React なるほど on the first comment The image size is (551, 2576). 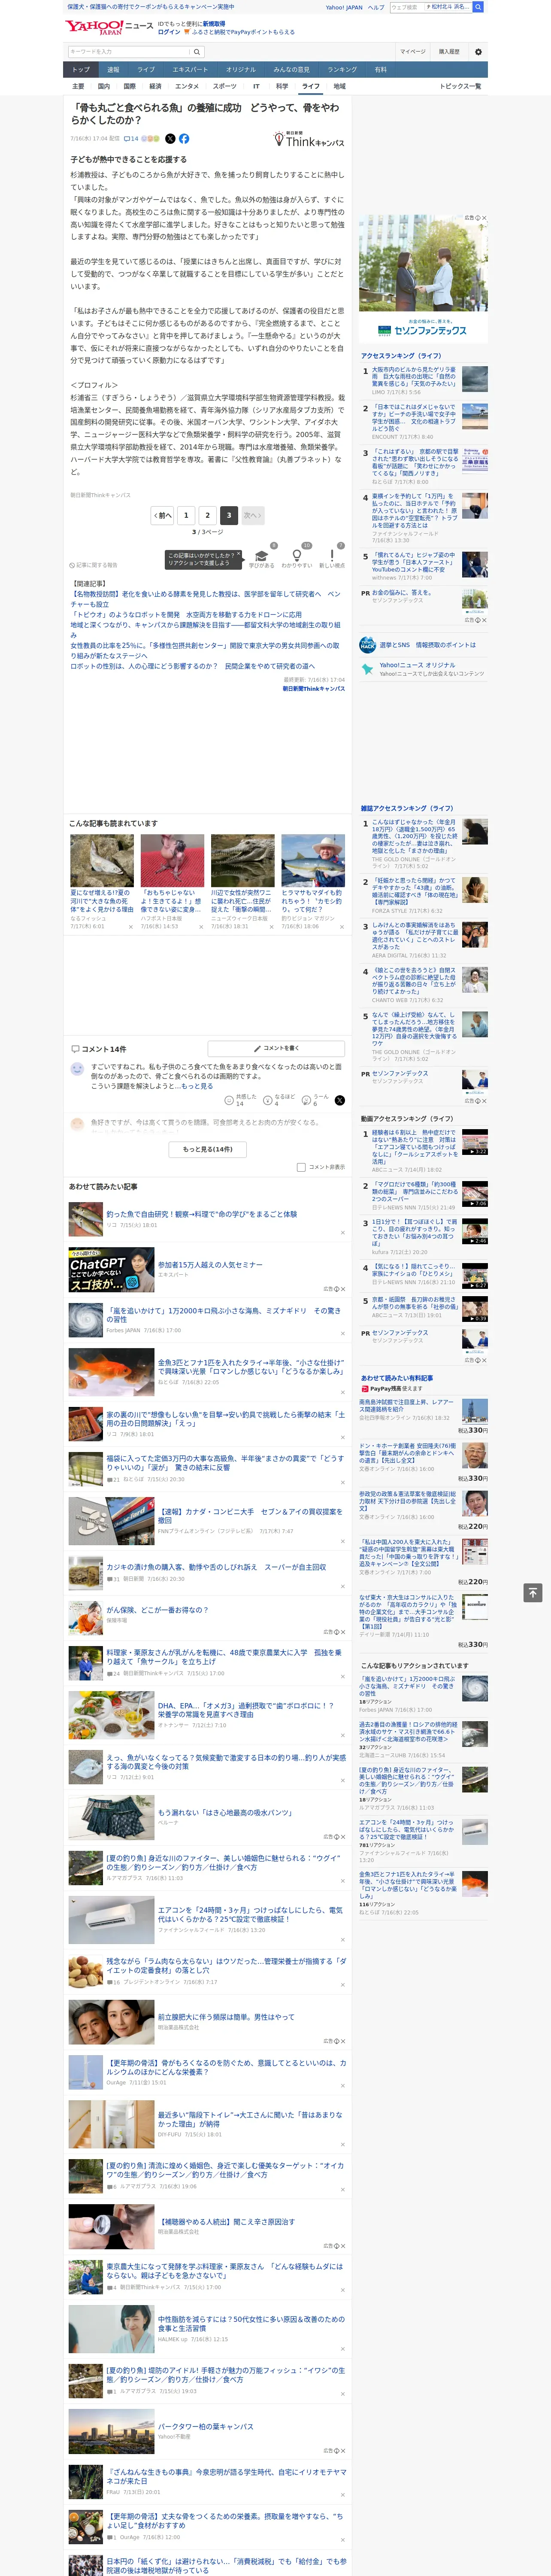[279, 1100]
